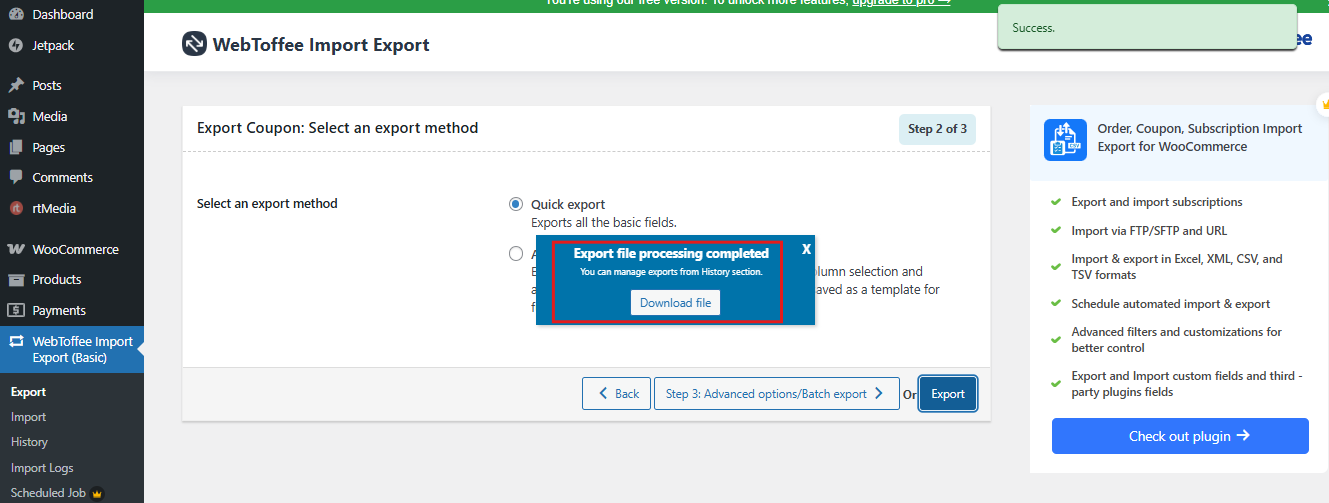Click the Download file button
This screenshot has height=503, width=1329.
[x=675, y=302]
